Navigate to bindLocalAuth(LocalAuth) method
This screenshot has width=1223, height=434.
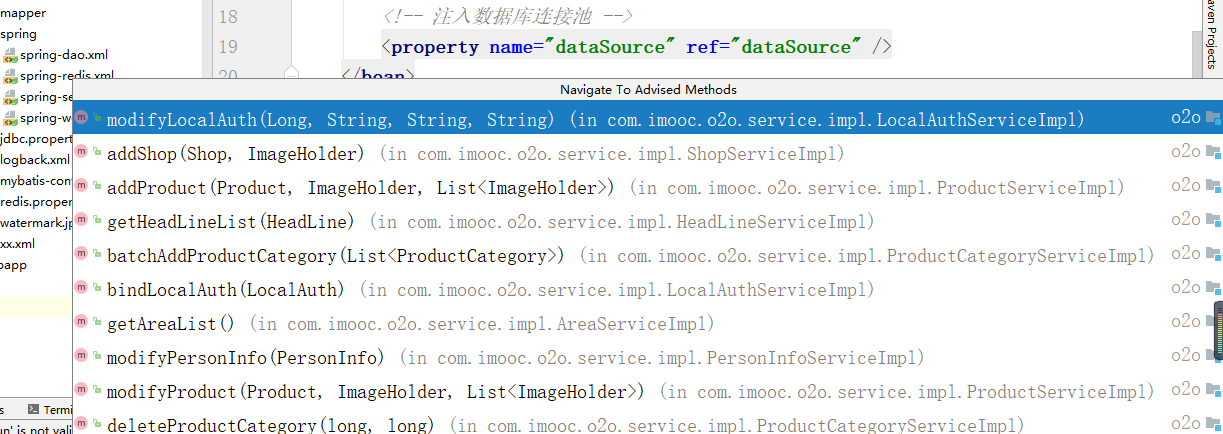click(647, 289)
